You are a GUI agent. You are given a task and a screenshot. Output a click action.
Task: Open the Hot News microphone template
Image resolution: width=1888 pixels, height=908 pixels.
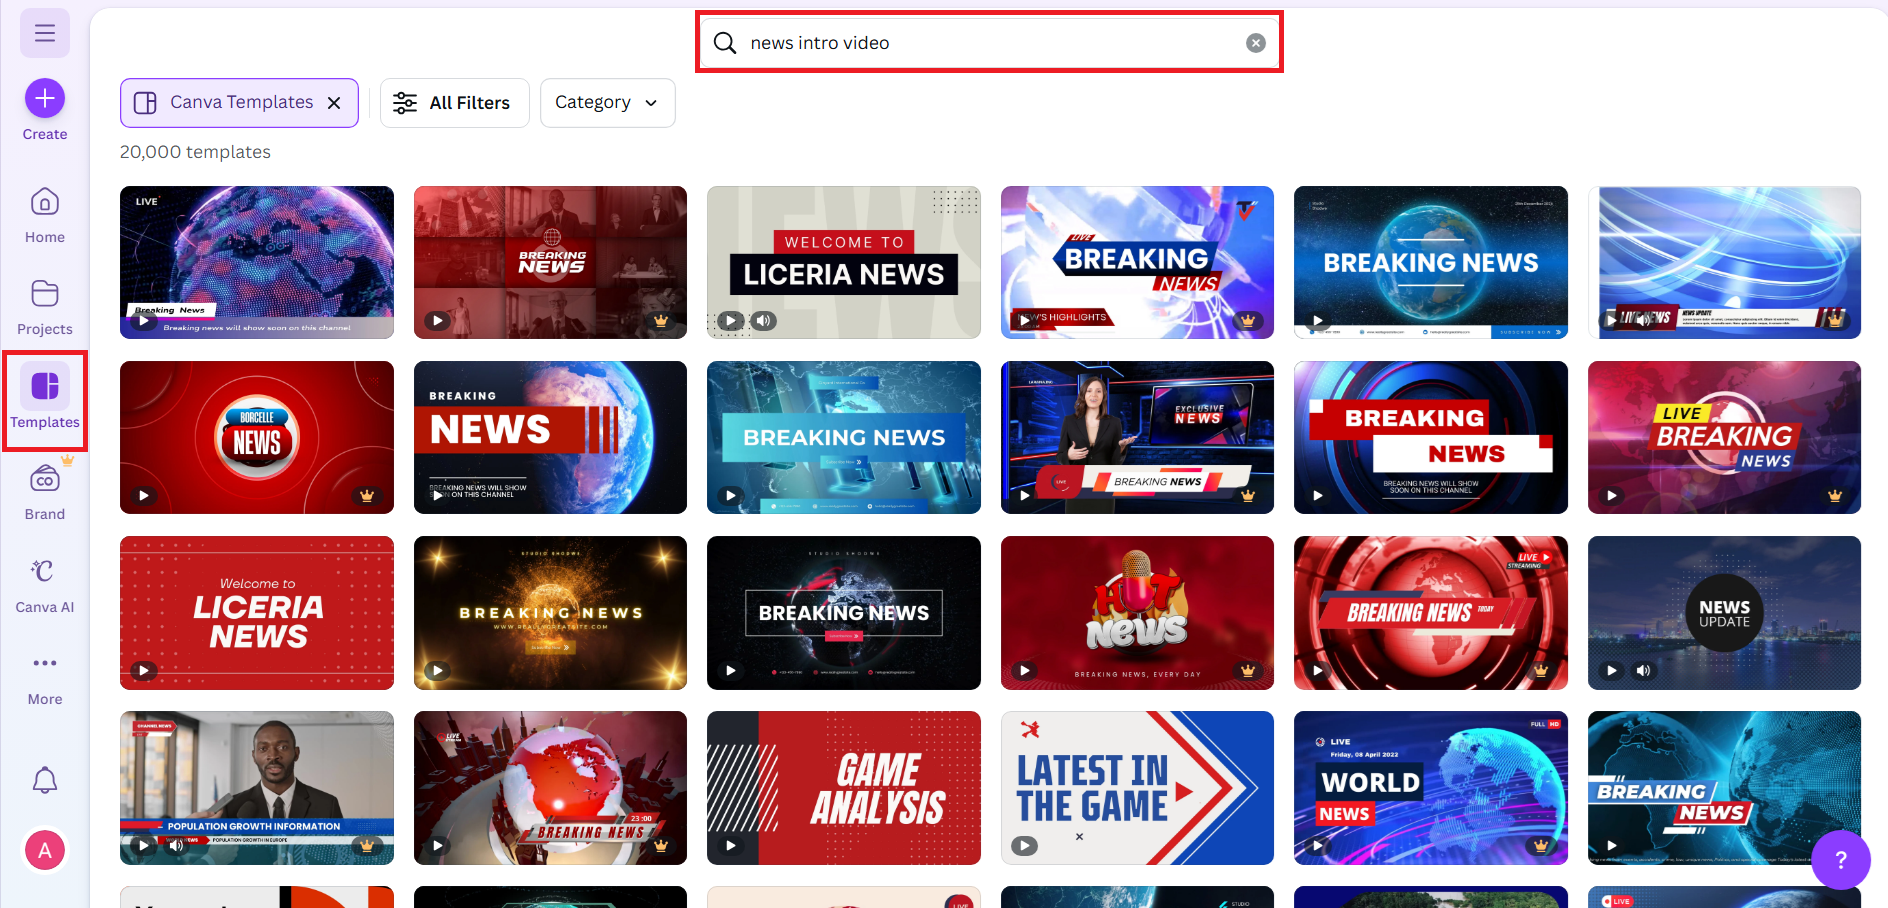pyautogui.click(x=1137, y=613)
